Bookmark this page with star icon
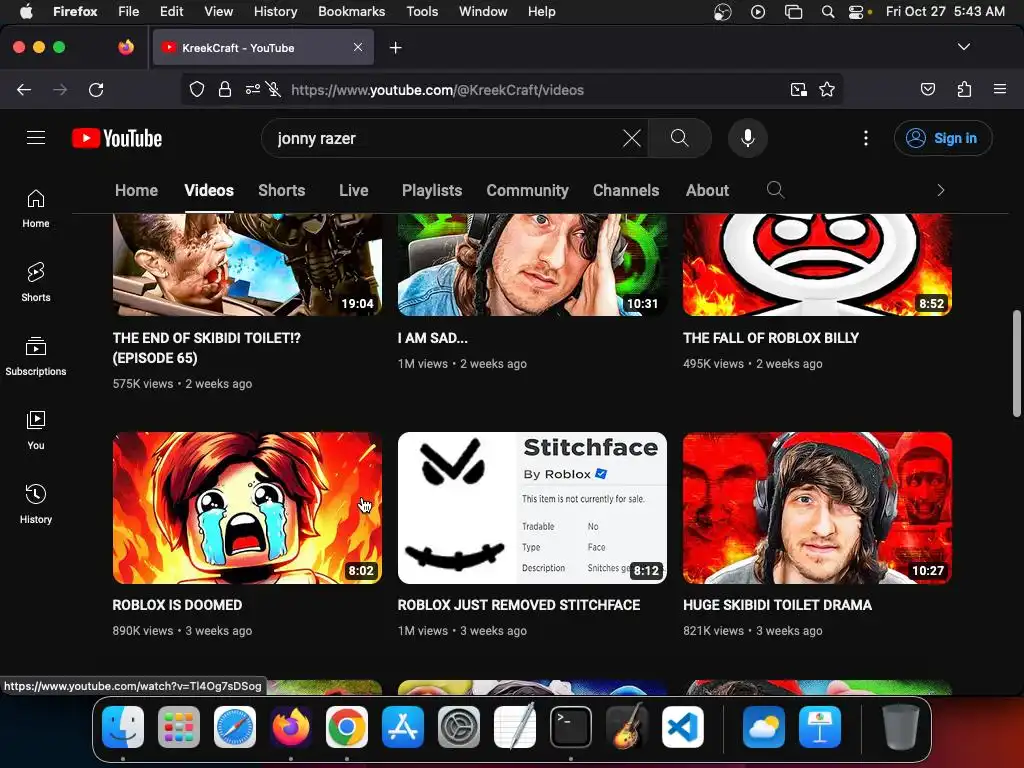The height and width of the screenshot is (768, 1024). (x=827, y=89)
